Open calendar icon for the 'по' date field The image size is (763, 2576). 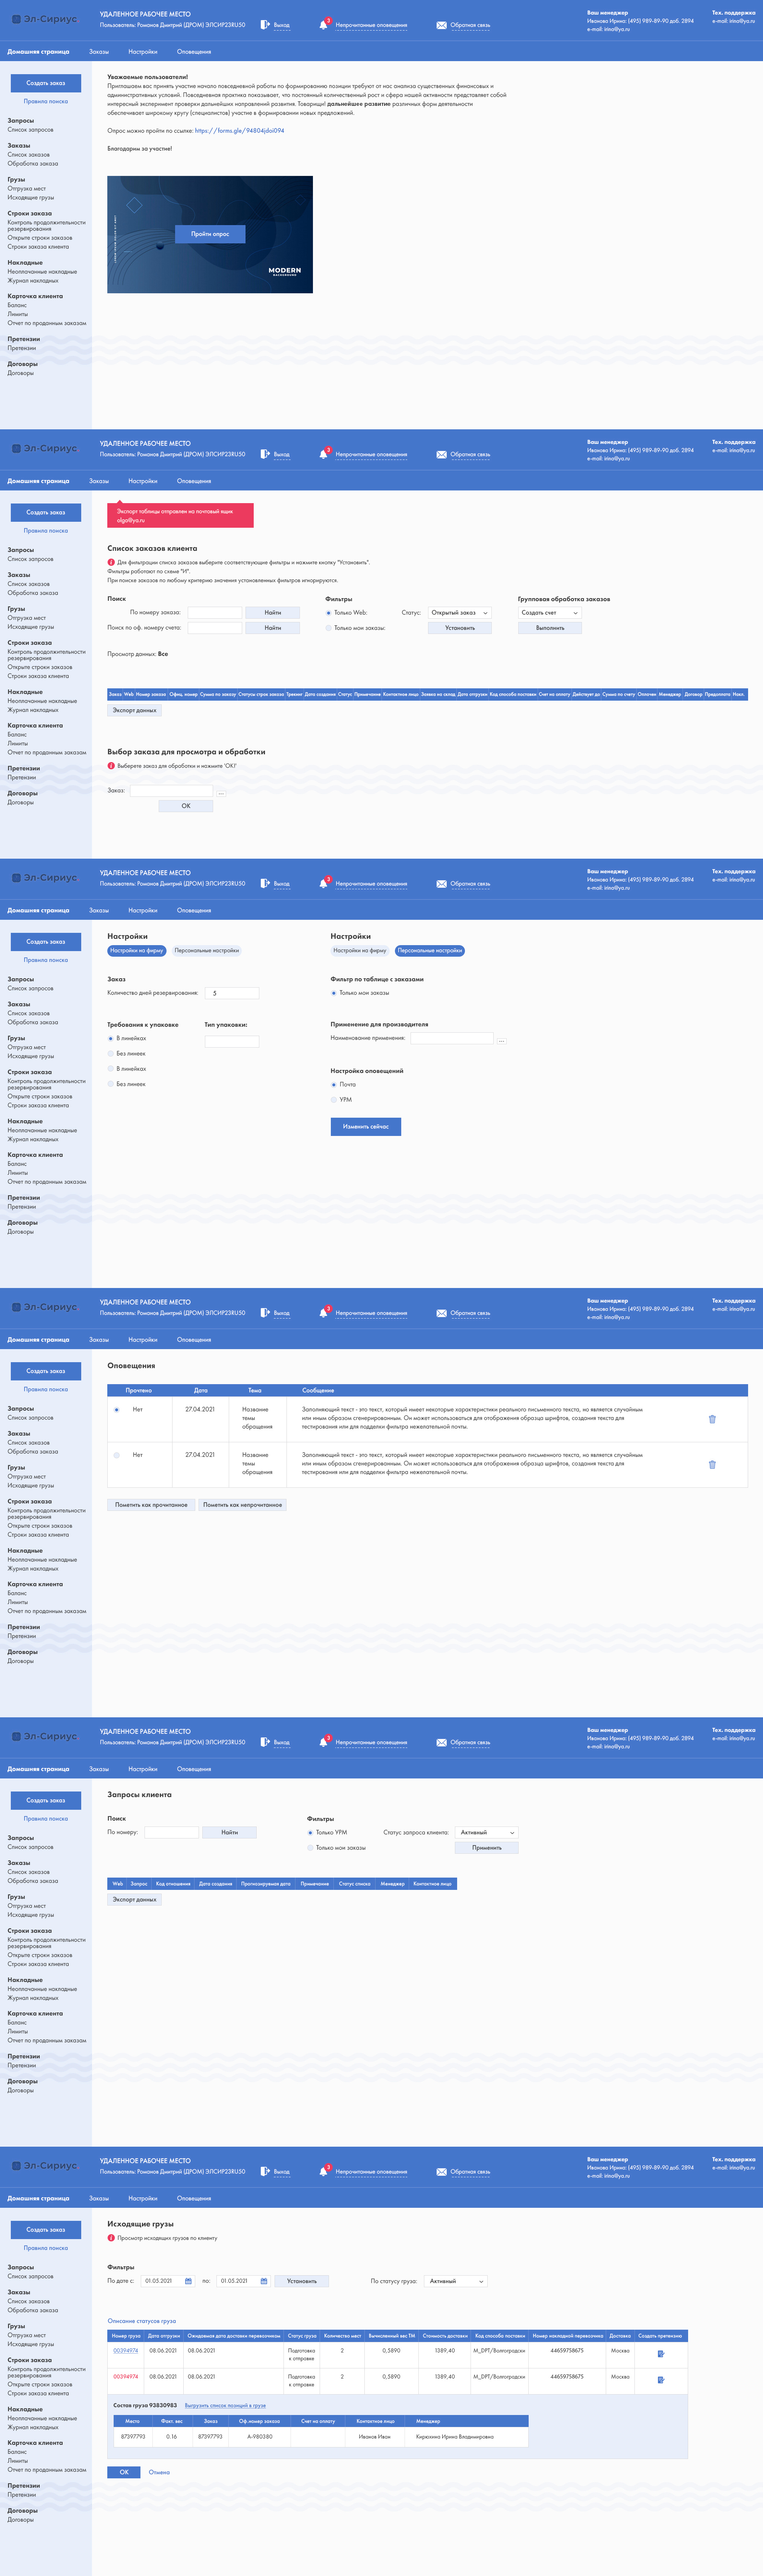click(264, 2281)
